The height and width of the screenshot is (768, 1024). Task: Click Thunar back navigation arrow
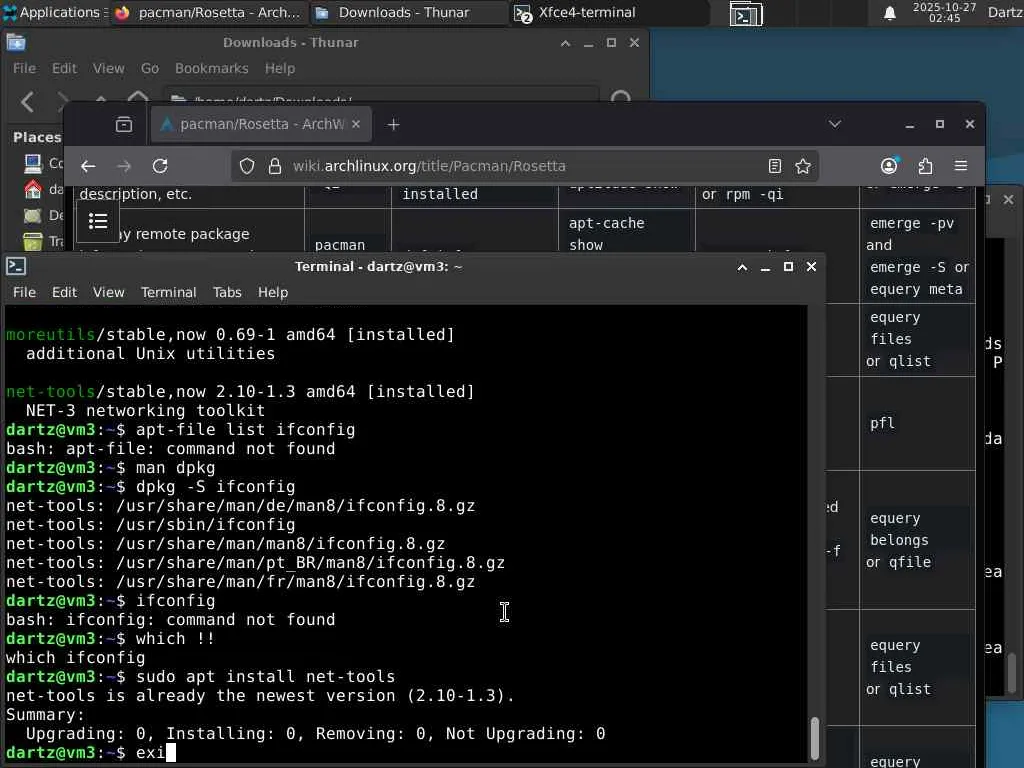pyautogui.click(x=27, y=101)
